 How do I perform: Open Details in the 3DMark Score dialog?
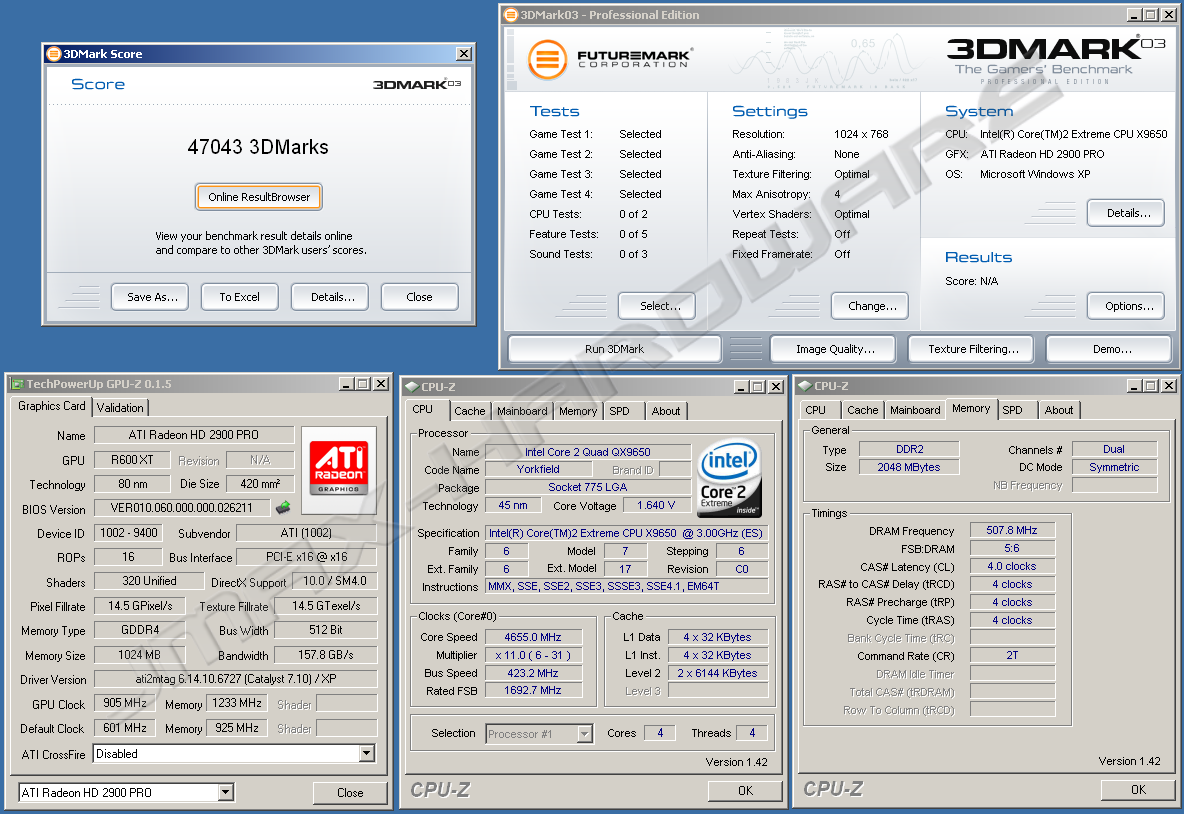coord(330,297)
